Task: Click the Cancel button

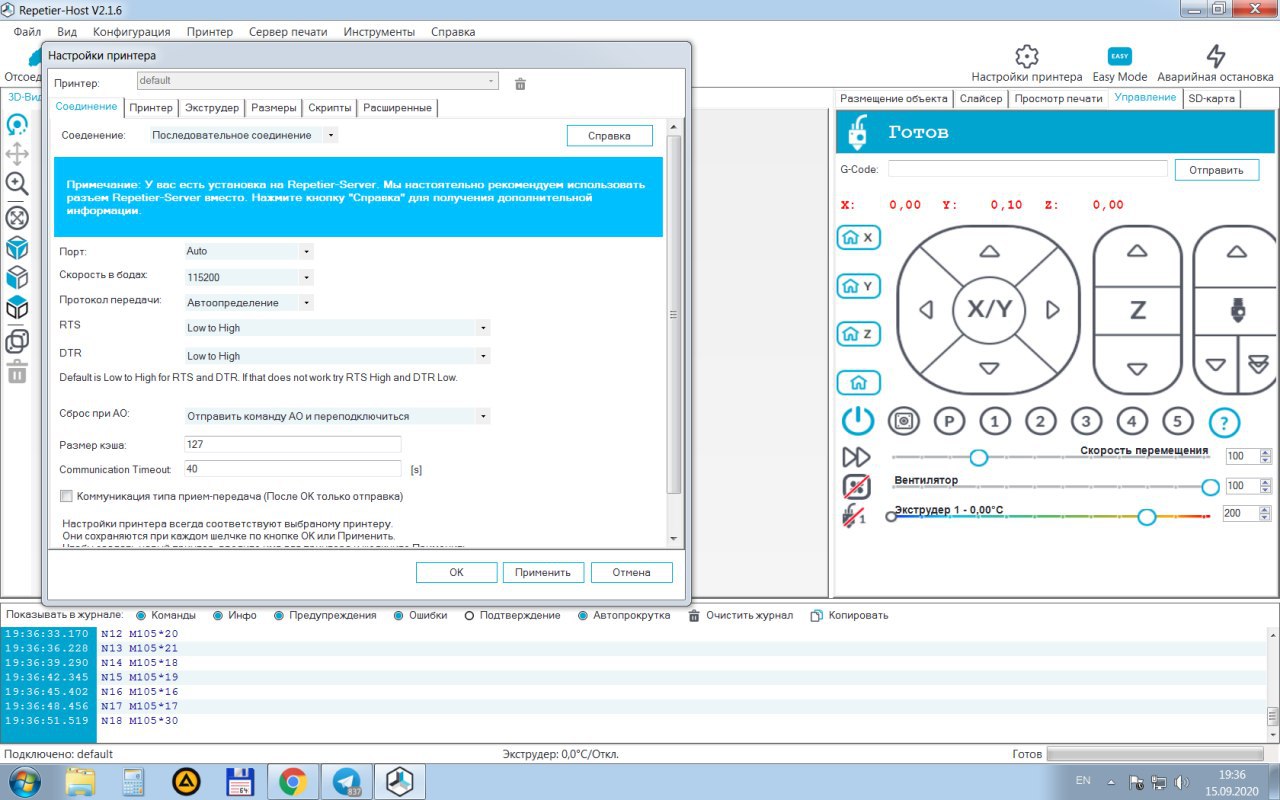Action: [631, 572]
